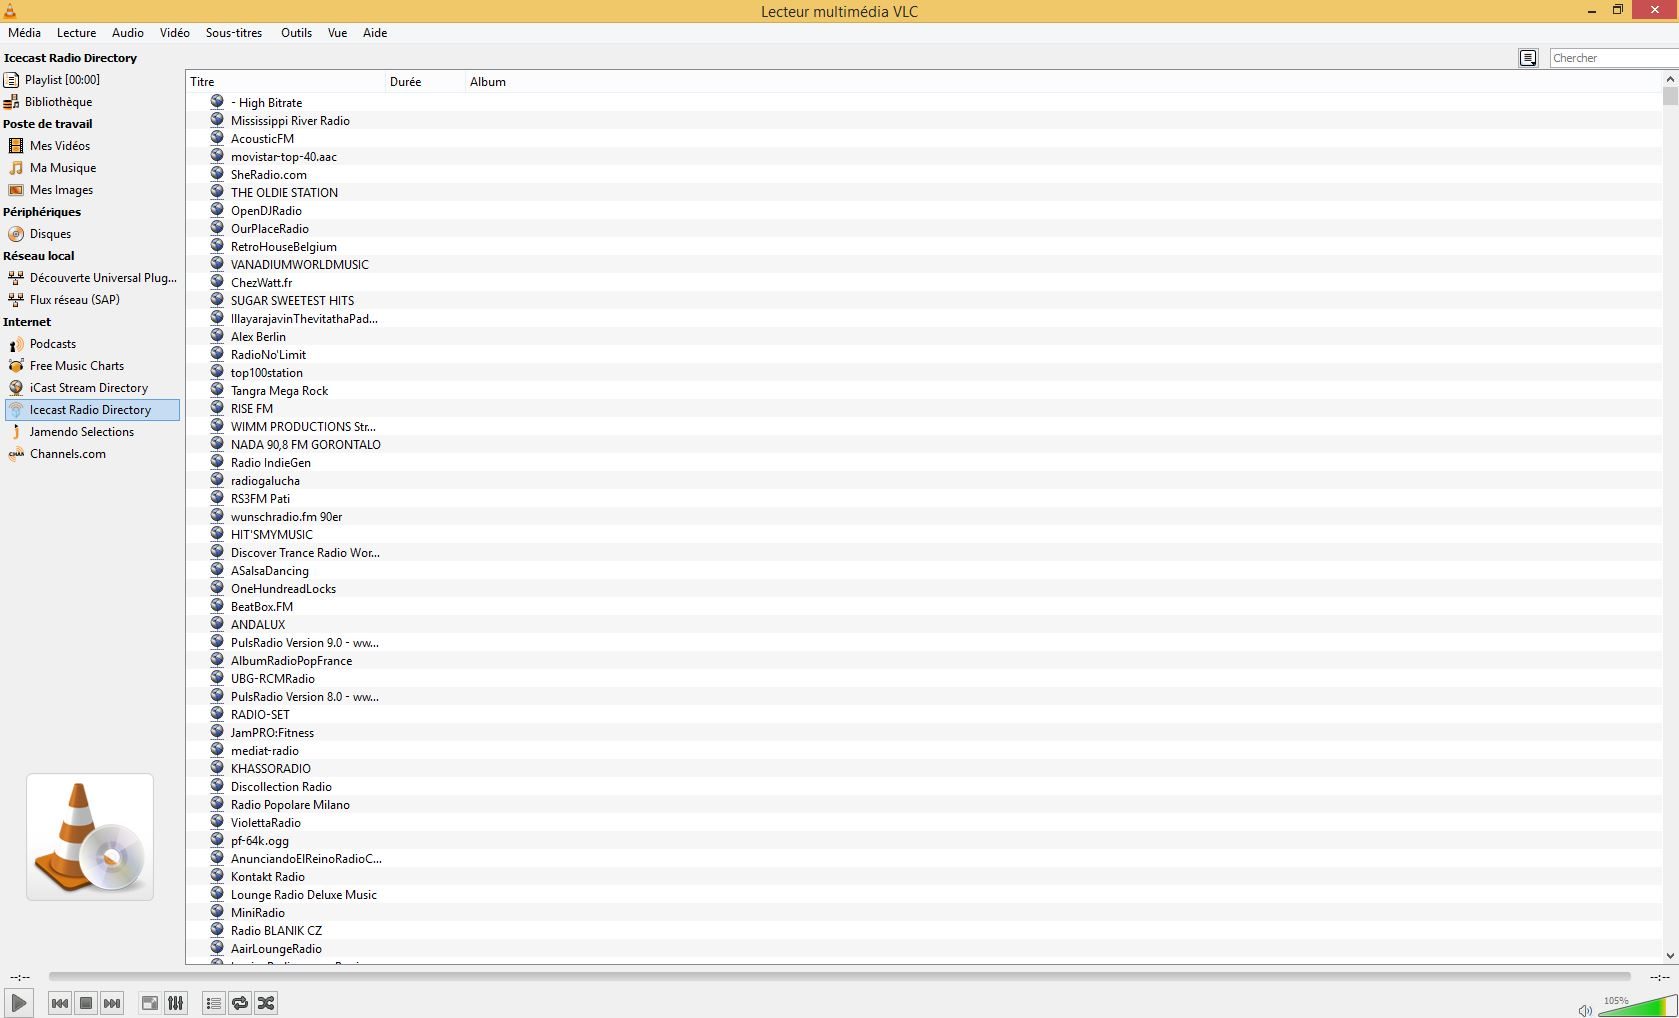Select SUGAR SWEETEST HITS station

292,301
